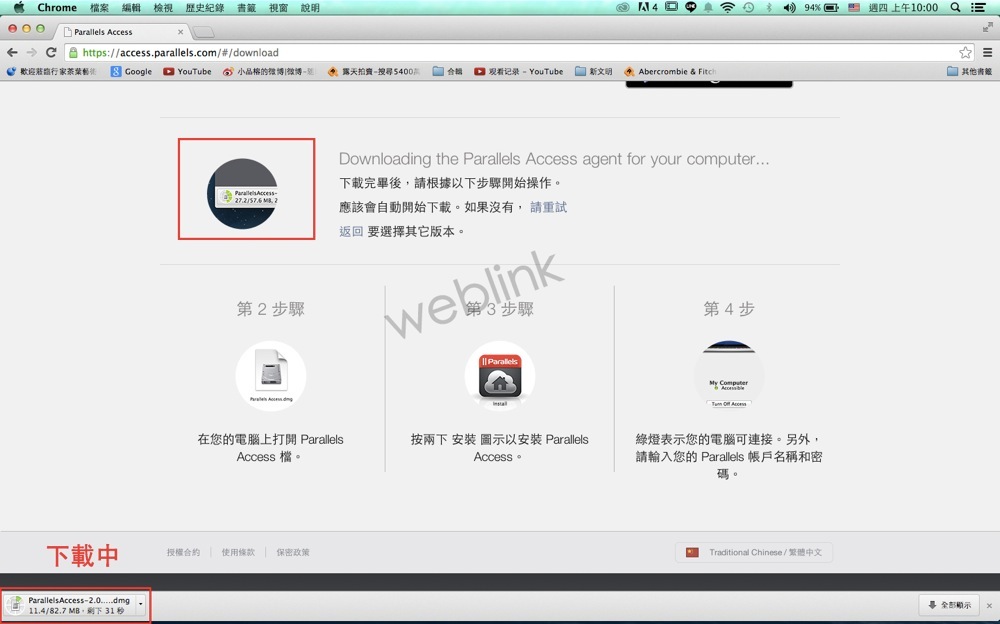Image resolution: width=1000 pixels, height=624 pixels.
Task: Select the Parallels Access tab
Action: 121,31
